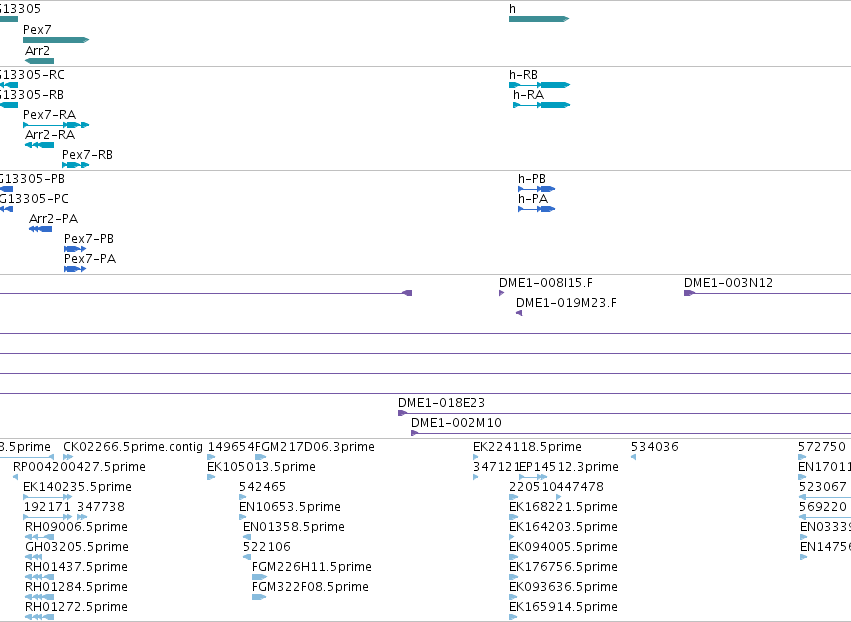Open the FGM217D06.3prime EST
This screenshot has width=851, height=622.
coord(261,457)
